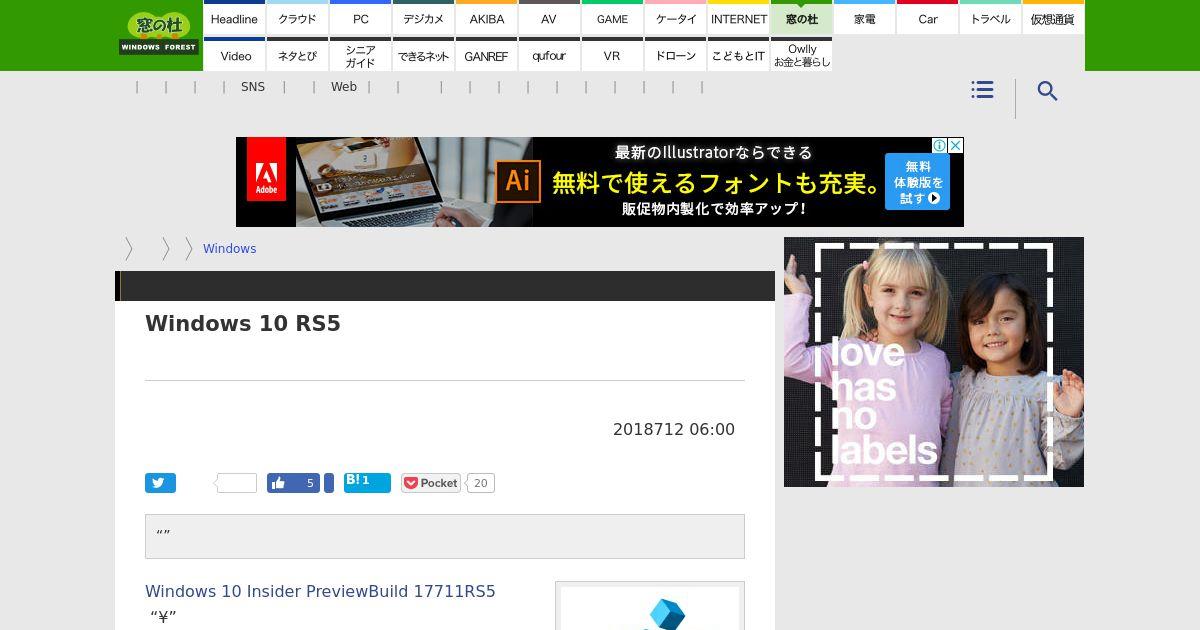
Task: Open the こどもとIT tab
Action: click(739, 55)
